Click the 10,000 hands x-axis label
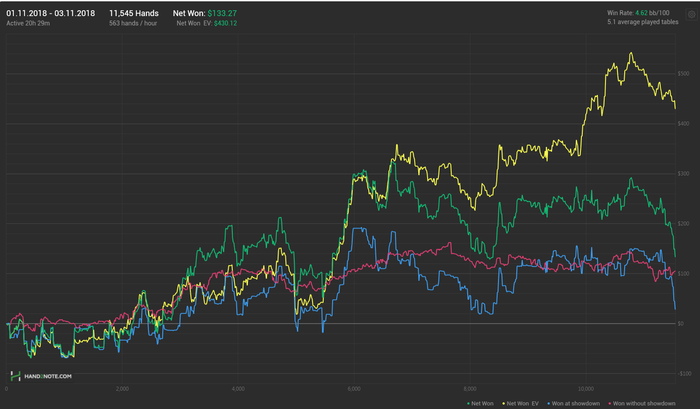700x409 pixels. click(586, 389)
